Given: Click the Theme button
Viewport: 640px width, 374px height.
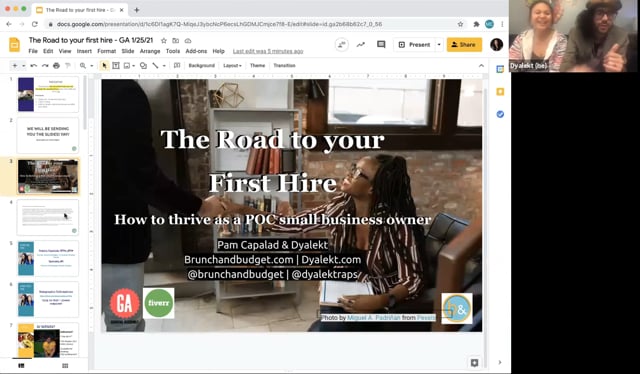Looking at the screenshot, I should 257,65.
